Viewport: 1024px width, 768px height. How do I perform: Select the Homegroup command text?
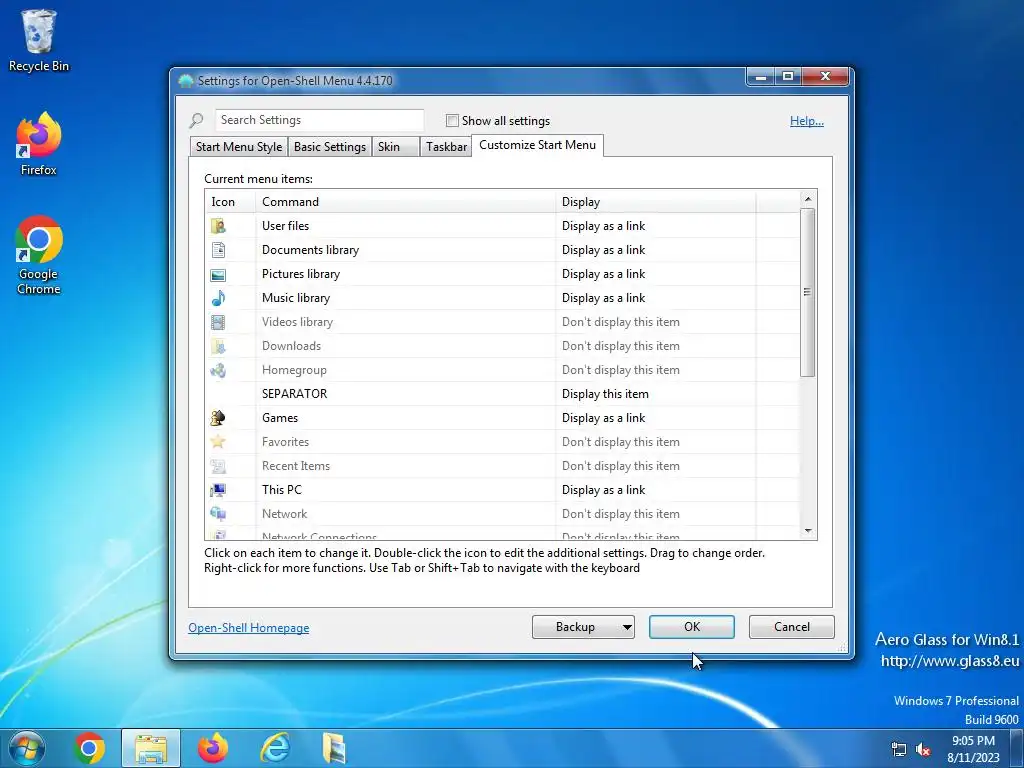[294, 370]
